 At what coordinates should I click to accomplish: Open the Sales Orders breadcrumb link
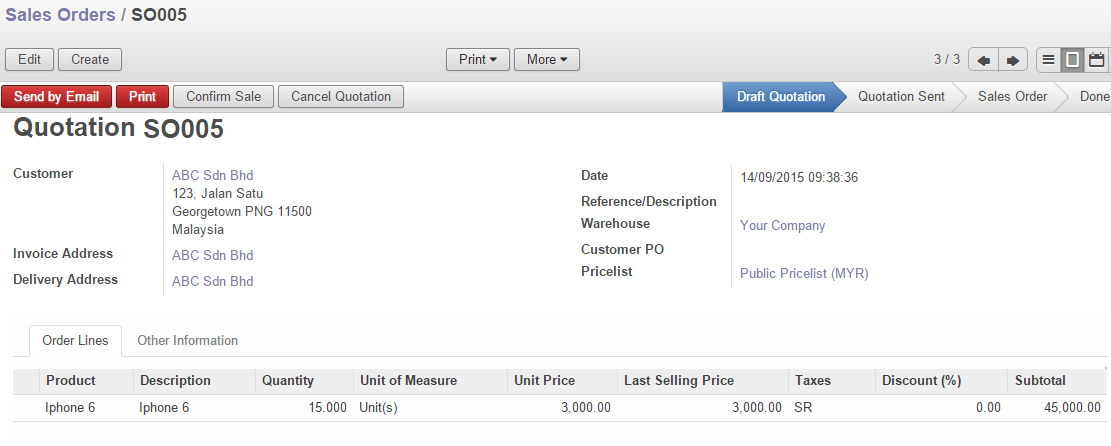pyautogui.click(x=60, y=15)
